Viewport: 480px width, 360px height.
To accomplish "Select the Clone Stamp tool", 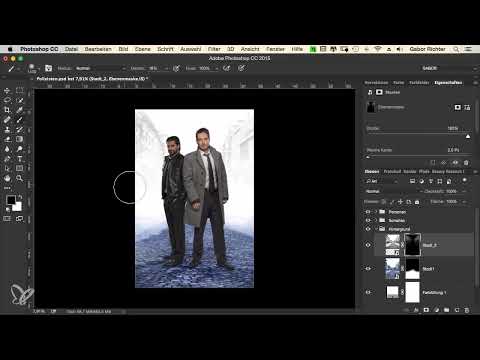I will (7, 129).
